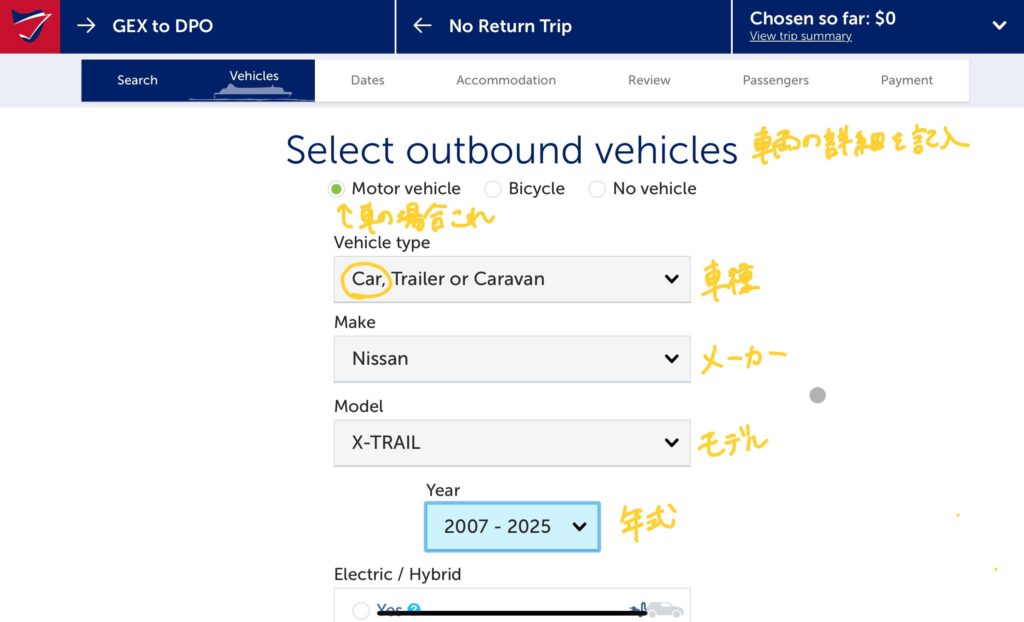Choose Yes for Electric / Hybrid
Image resolution: width=1024 pixels, height=622 pixels.
(361, 610)
